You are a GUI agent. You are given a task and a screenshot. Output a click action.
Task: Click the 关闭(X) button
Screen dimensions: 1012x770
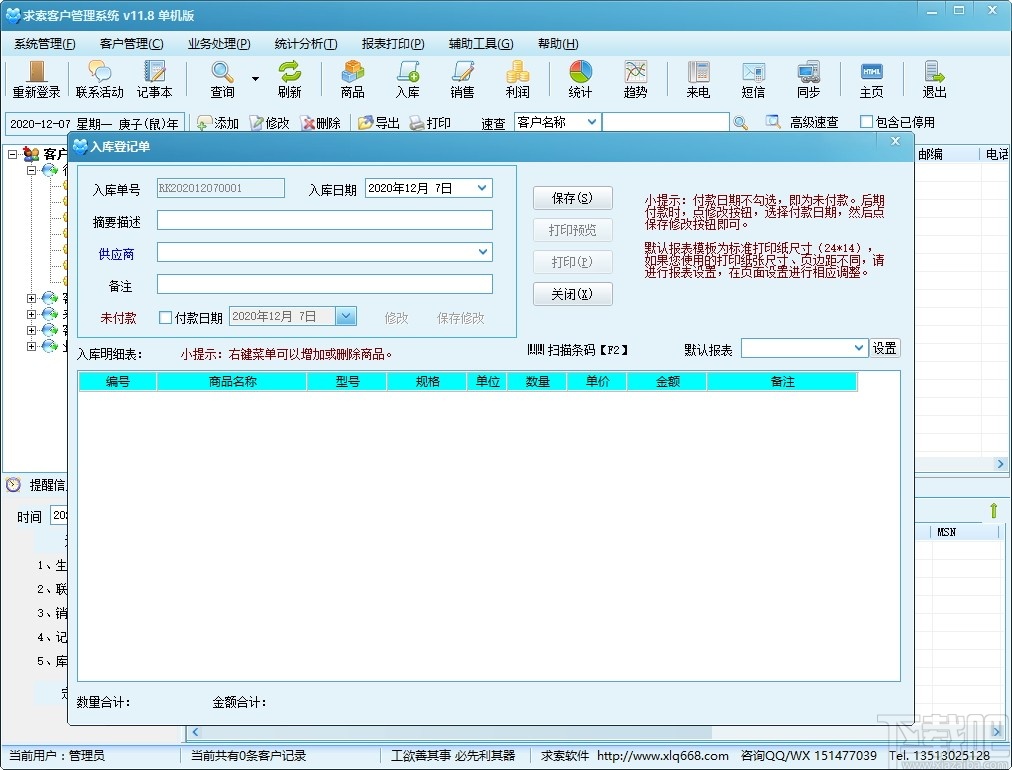pos(572,294)
